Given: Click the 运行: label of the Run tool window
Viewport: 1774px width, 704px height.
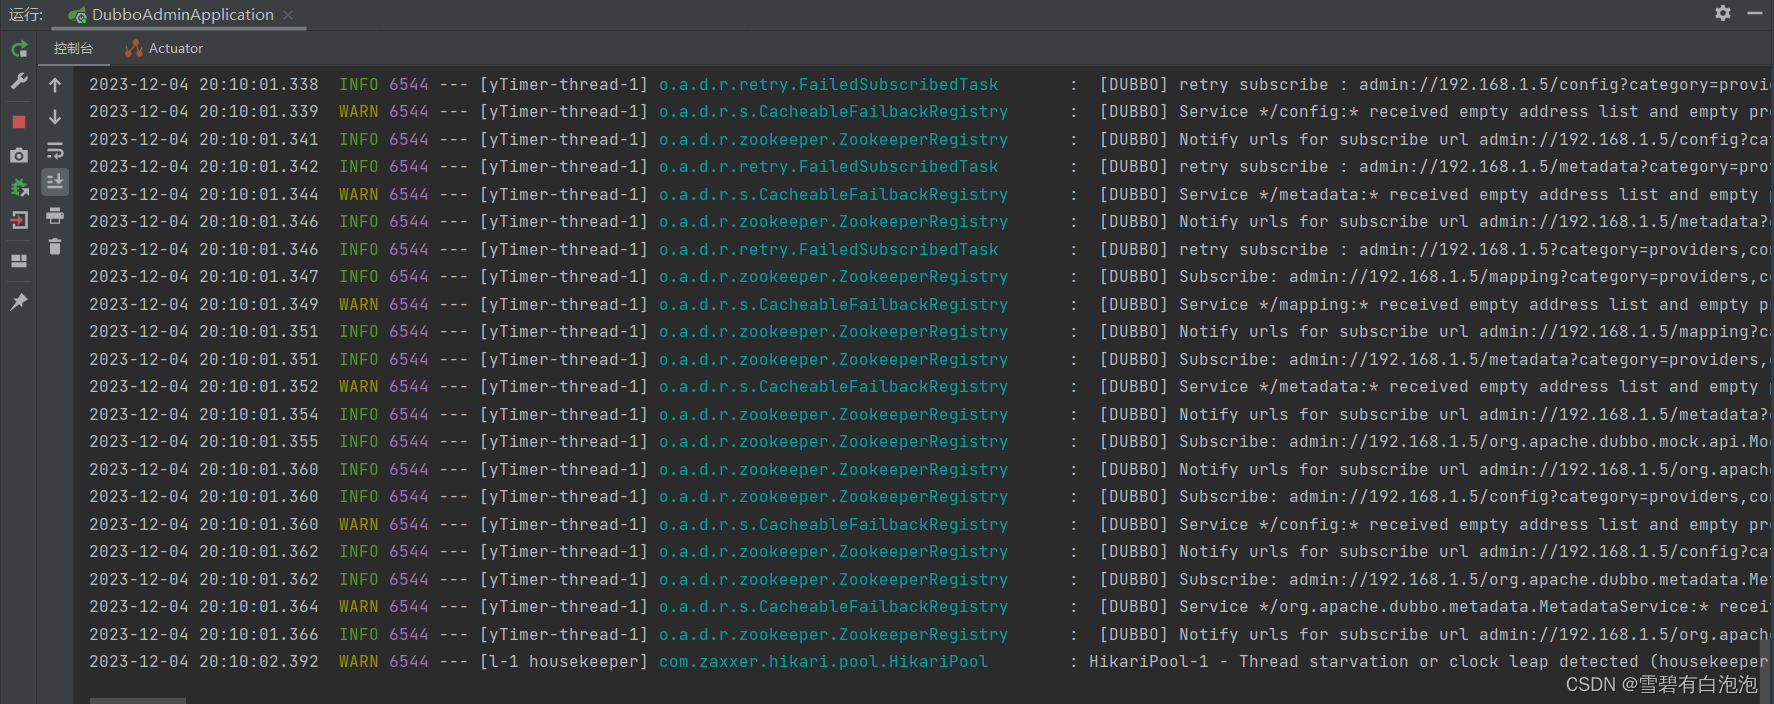Looking at the screenshot, I should point(26,15).
